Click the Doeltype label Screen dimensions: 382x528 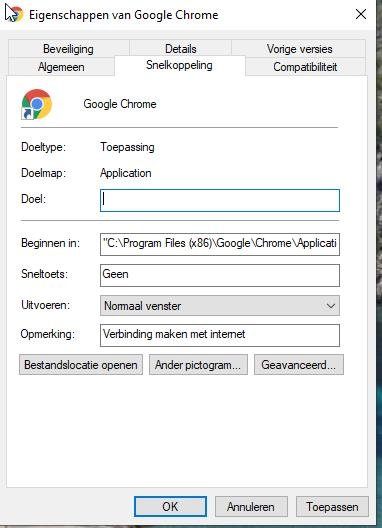(43, 147)
